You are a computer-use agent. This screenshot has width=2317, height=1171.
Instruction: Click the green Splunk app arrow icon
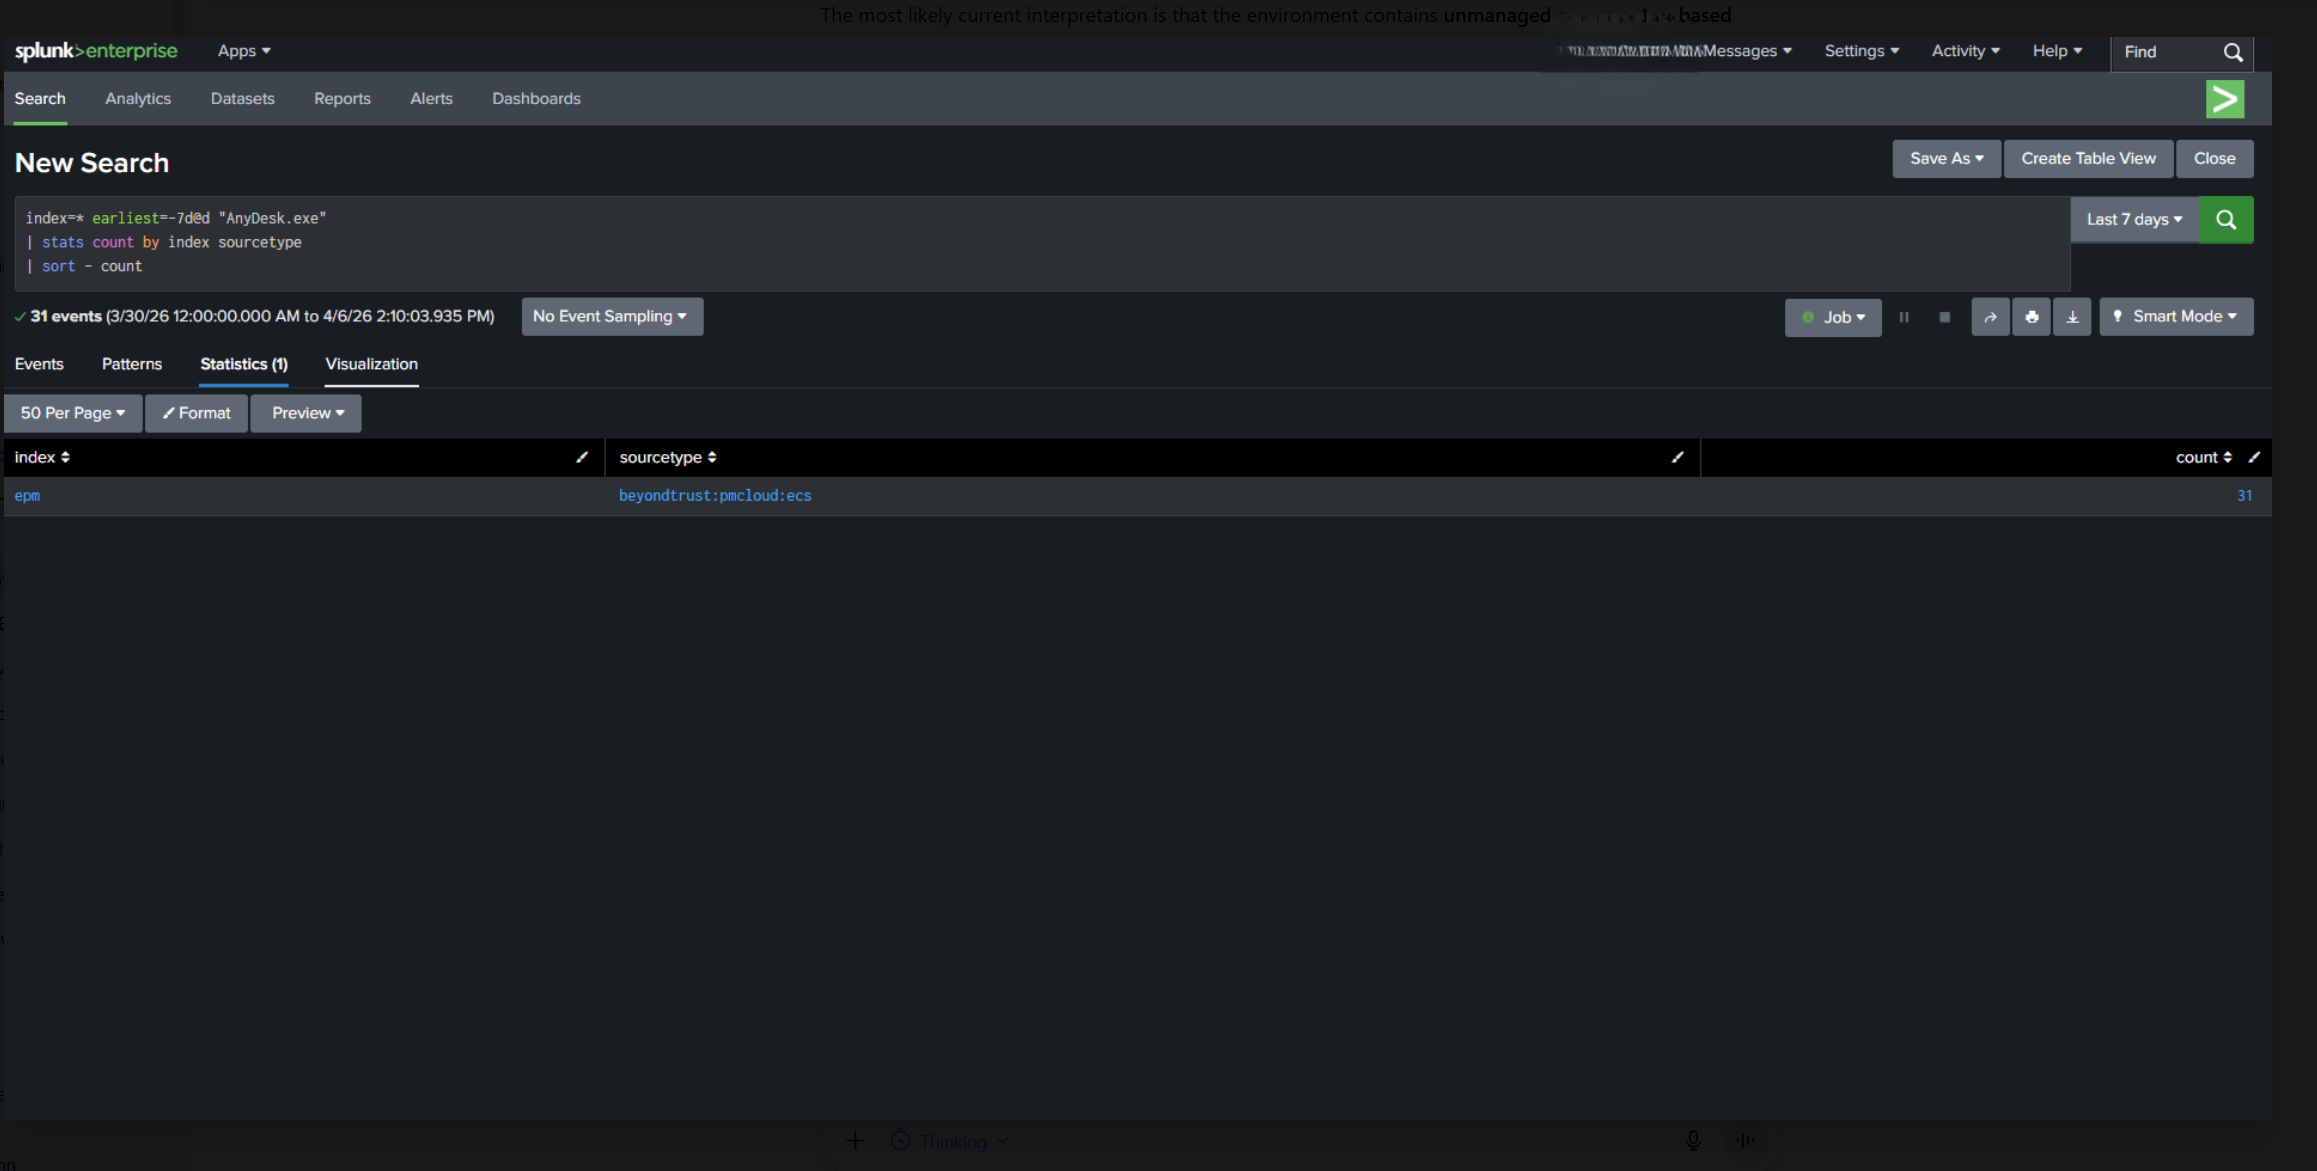pyautogui.click(x=2224, y=99)
